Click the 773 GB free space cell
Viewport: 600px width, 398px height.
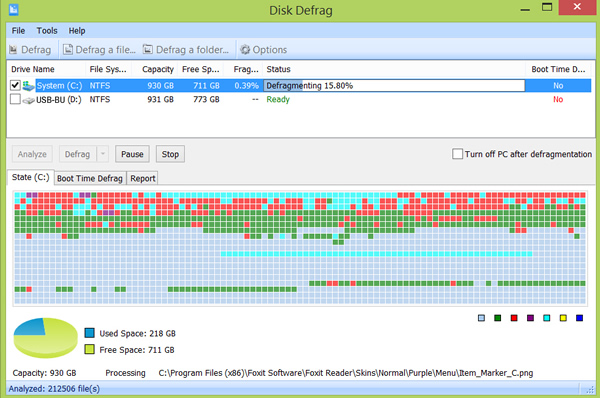point(206,100)
